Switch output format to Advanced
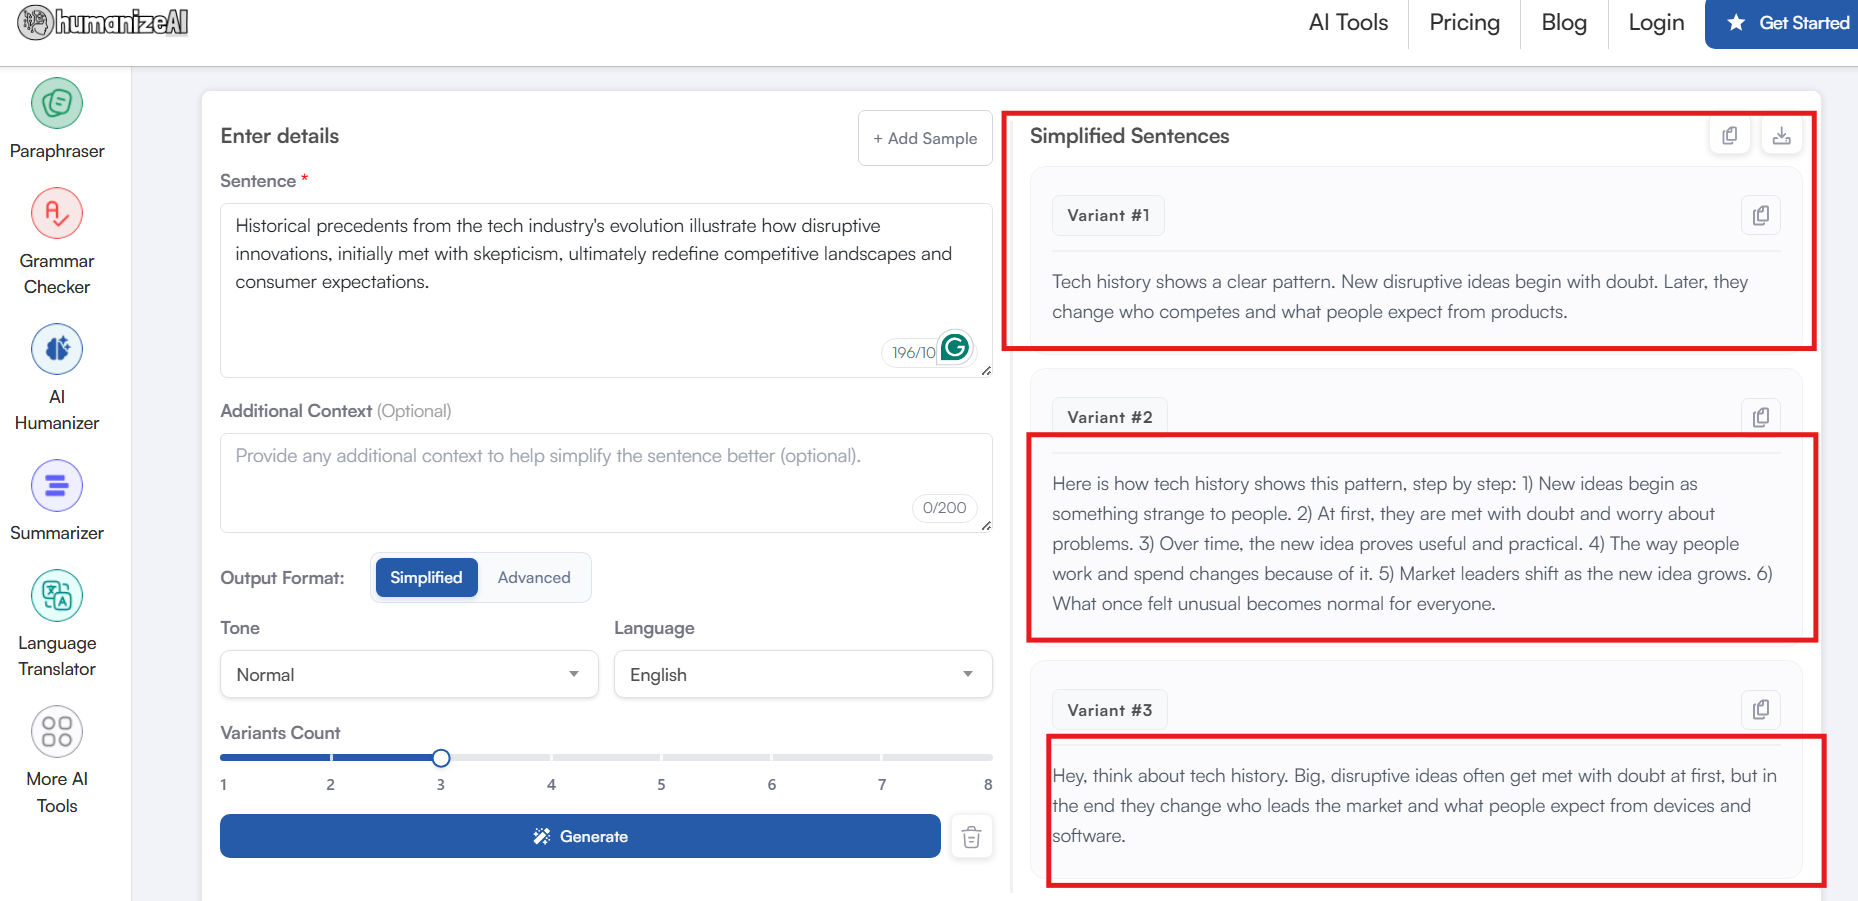Image resolution: width=1858 pixels, height=901 pixels. pos(534,578)
